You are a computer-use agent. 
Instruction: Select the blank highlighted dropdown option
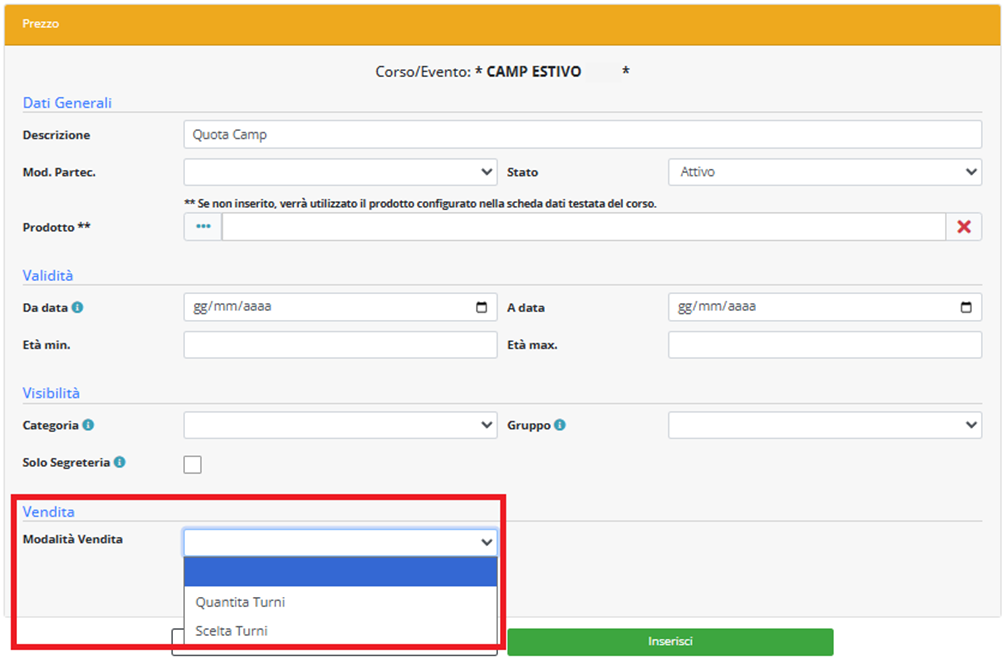(x=340, y=572)
